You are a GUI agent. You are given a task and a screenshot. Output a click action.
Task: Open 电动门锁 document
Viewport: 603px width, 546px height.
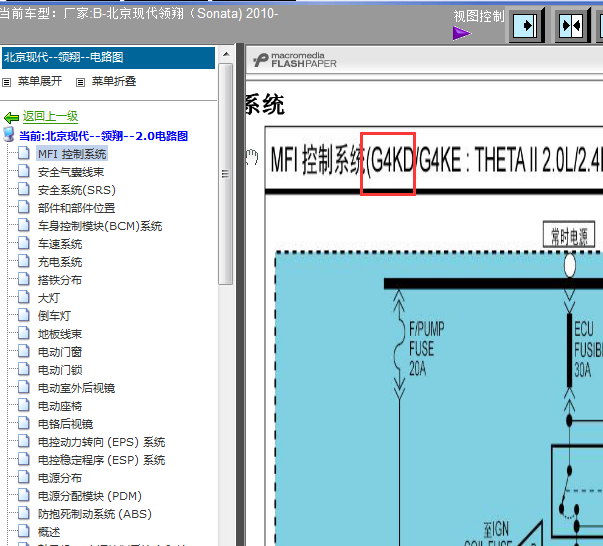pyautogui.click(x=60, y=370)
